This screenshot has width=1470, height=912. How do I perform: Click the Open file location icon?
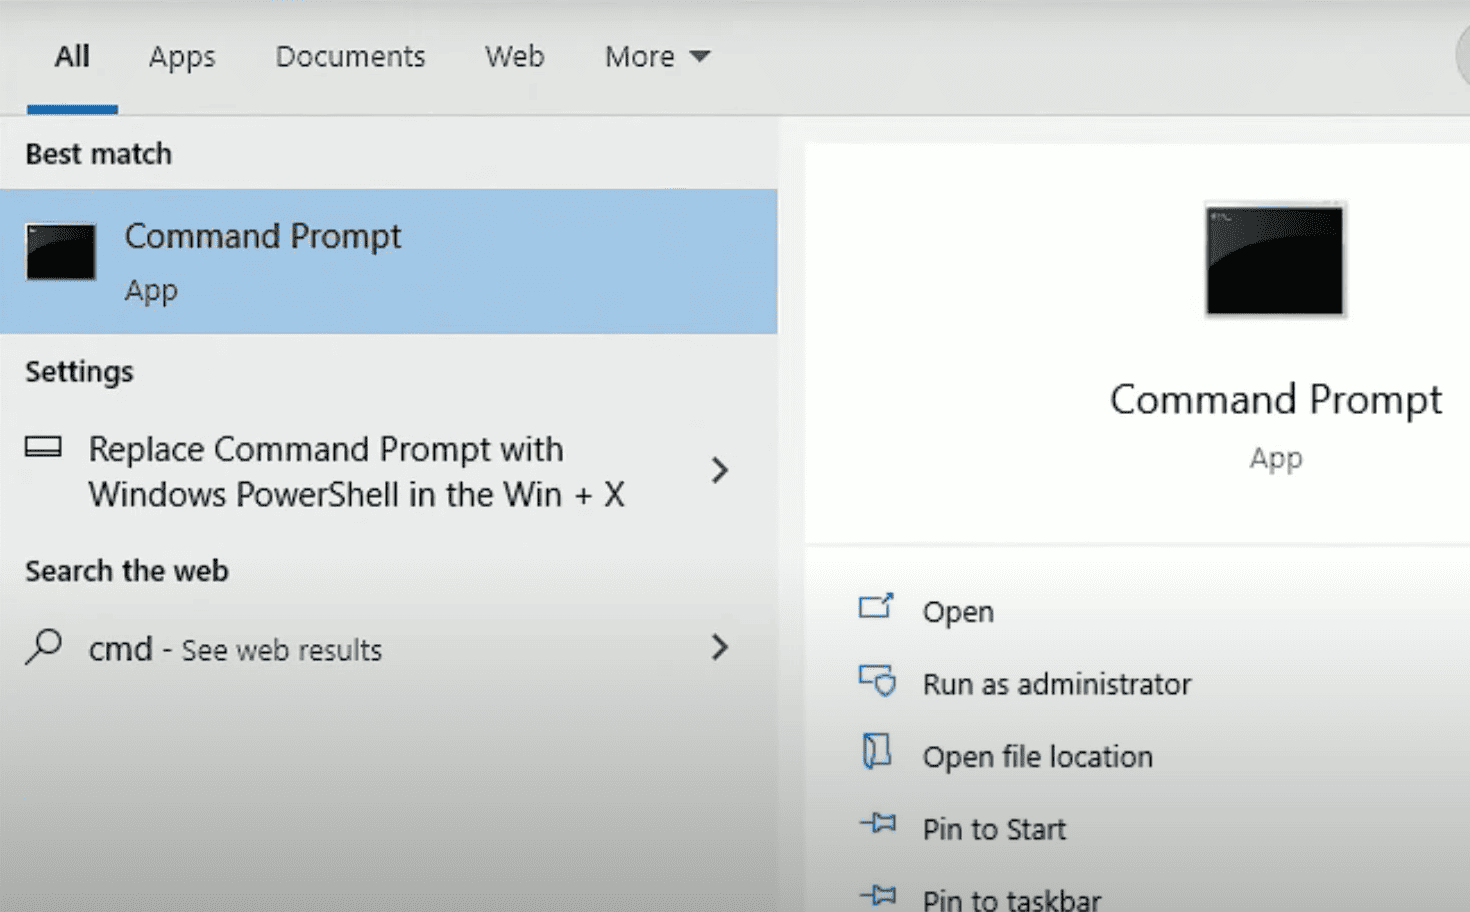(876, 752)
